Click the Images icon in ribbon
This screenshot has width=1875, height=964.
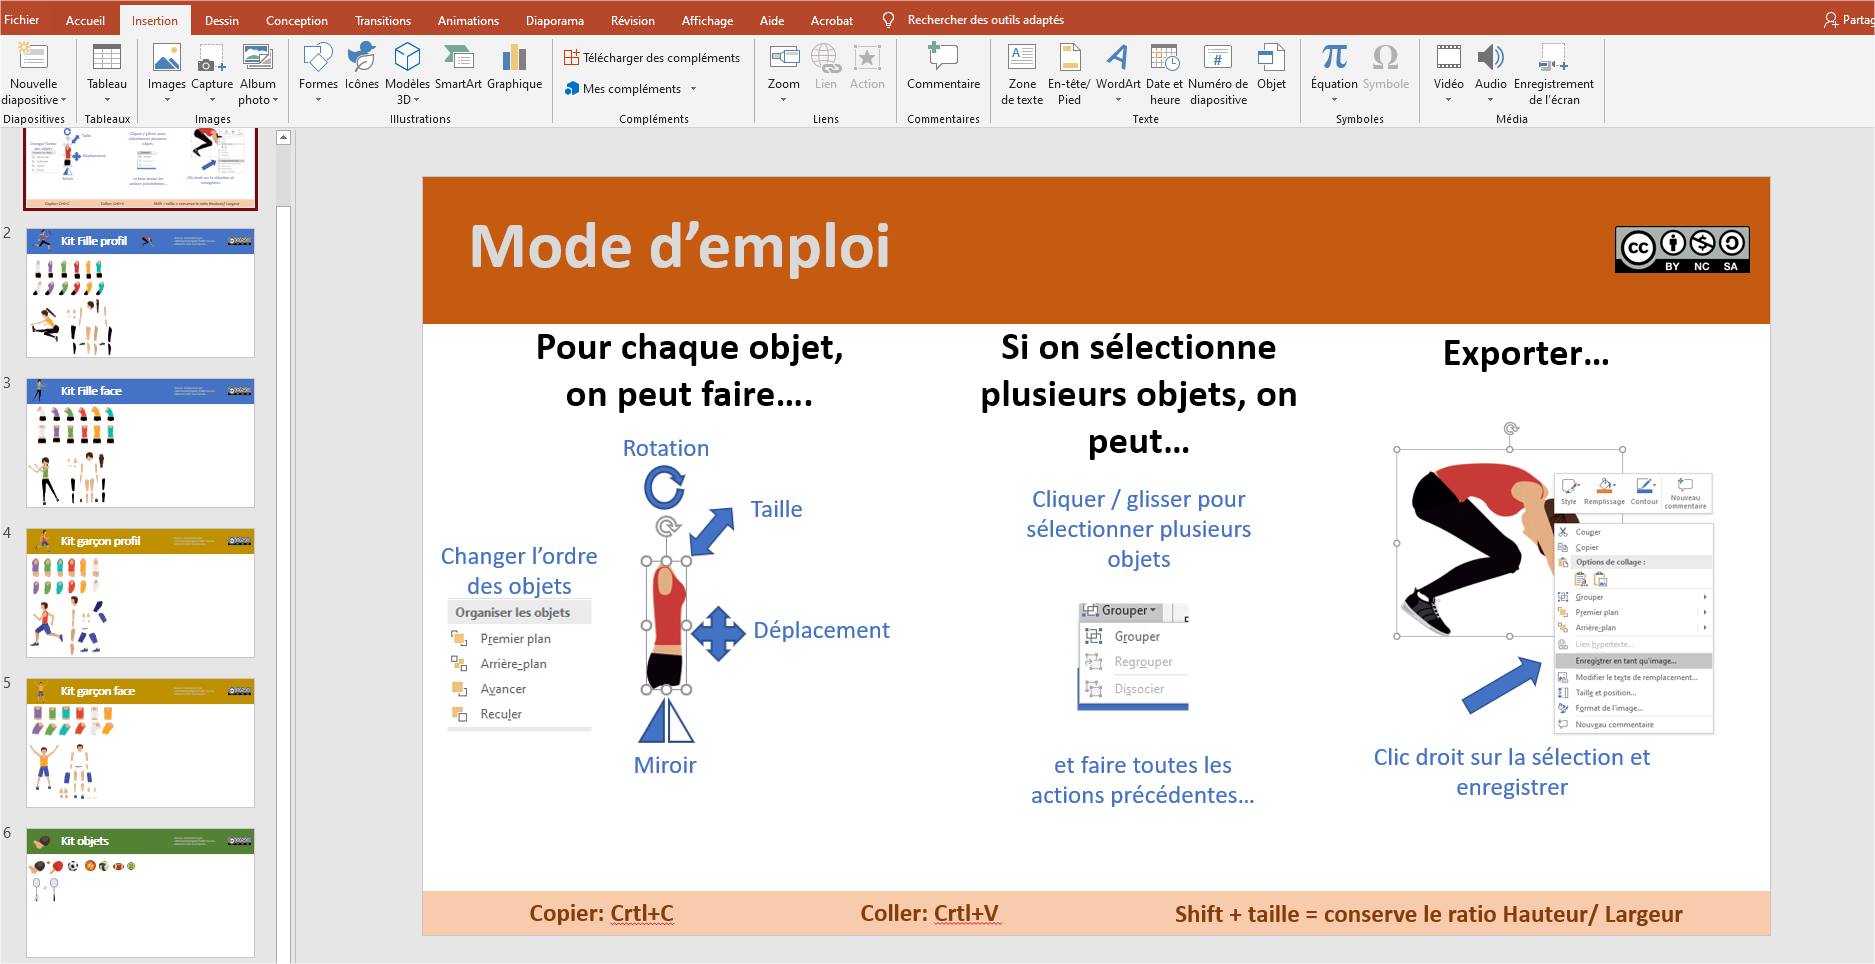166,58
